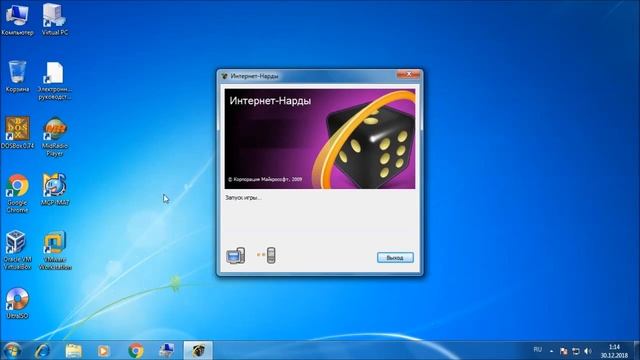
Task: Launch the VMware Workstation shortcut
Action: tap(55, 250)
